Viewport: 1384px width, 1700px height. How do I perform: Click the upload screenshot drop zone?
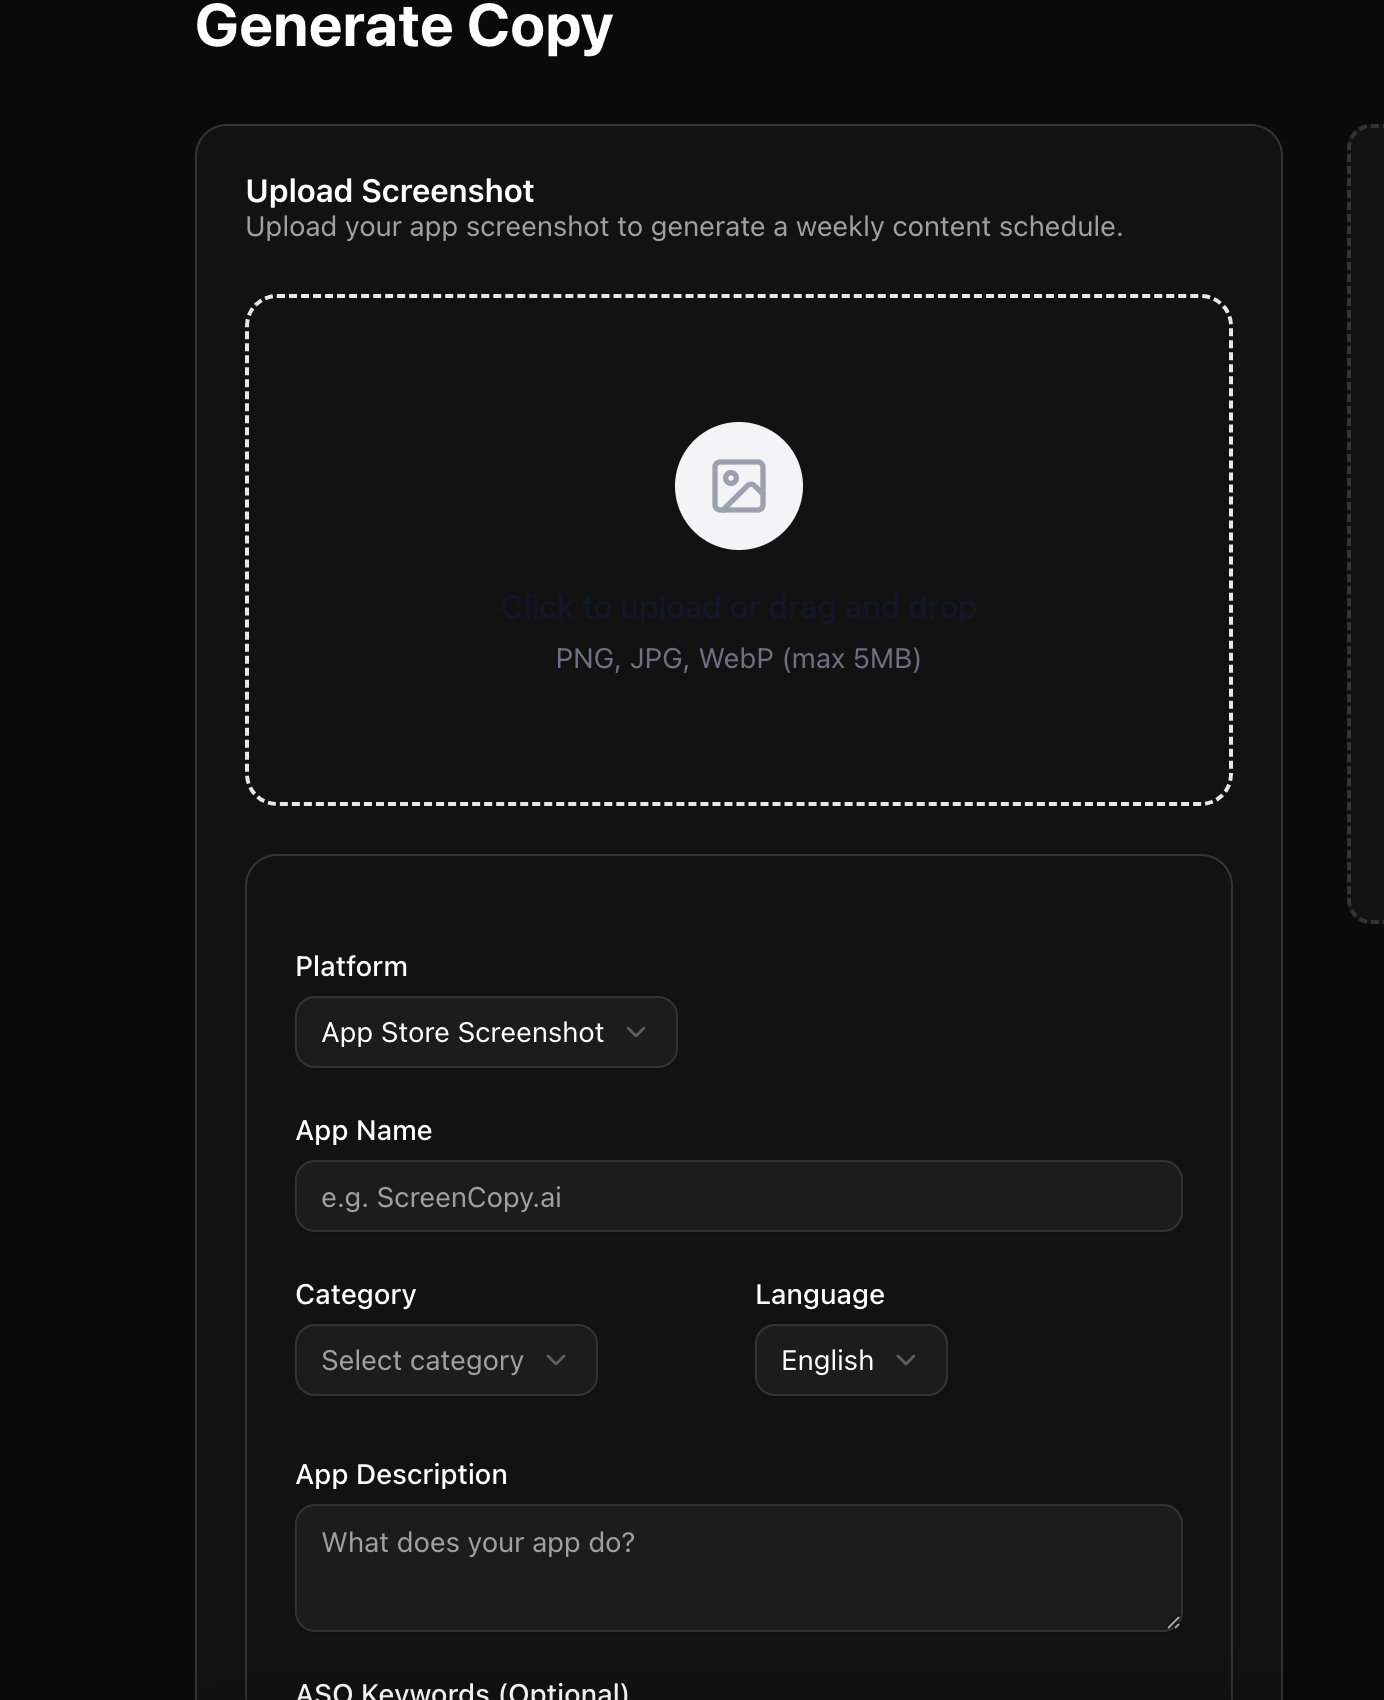pyautogui.click(x=738, y=550)
